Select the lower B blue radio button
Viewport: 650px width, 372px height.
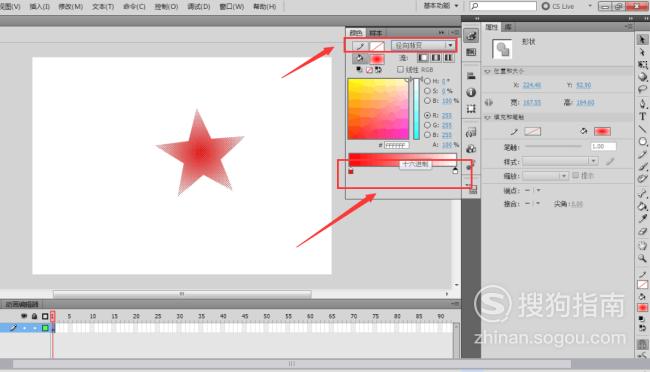pos(427,135)
